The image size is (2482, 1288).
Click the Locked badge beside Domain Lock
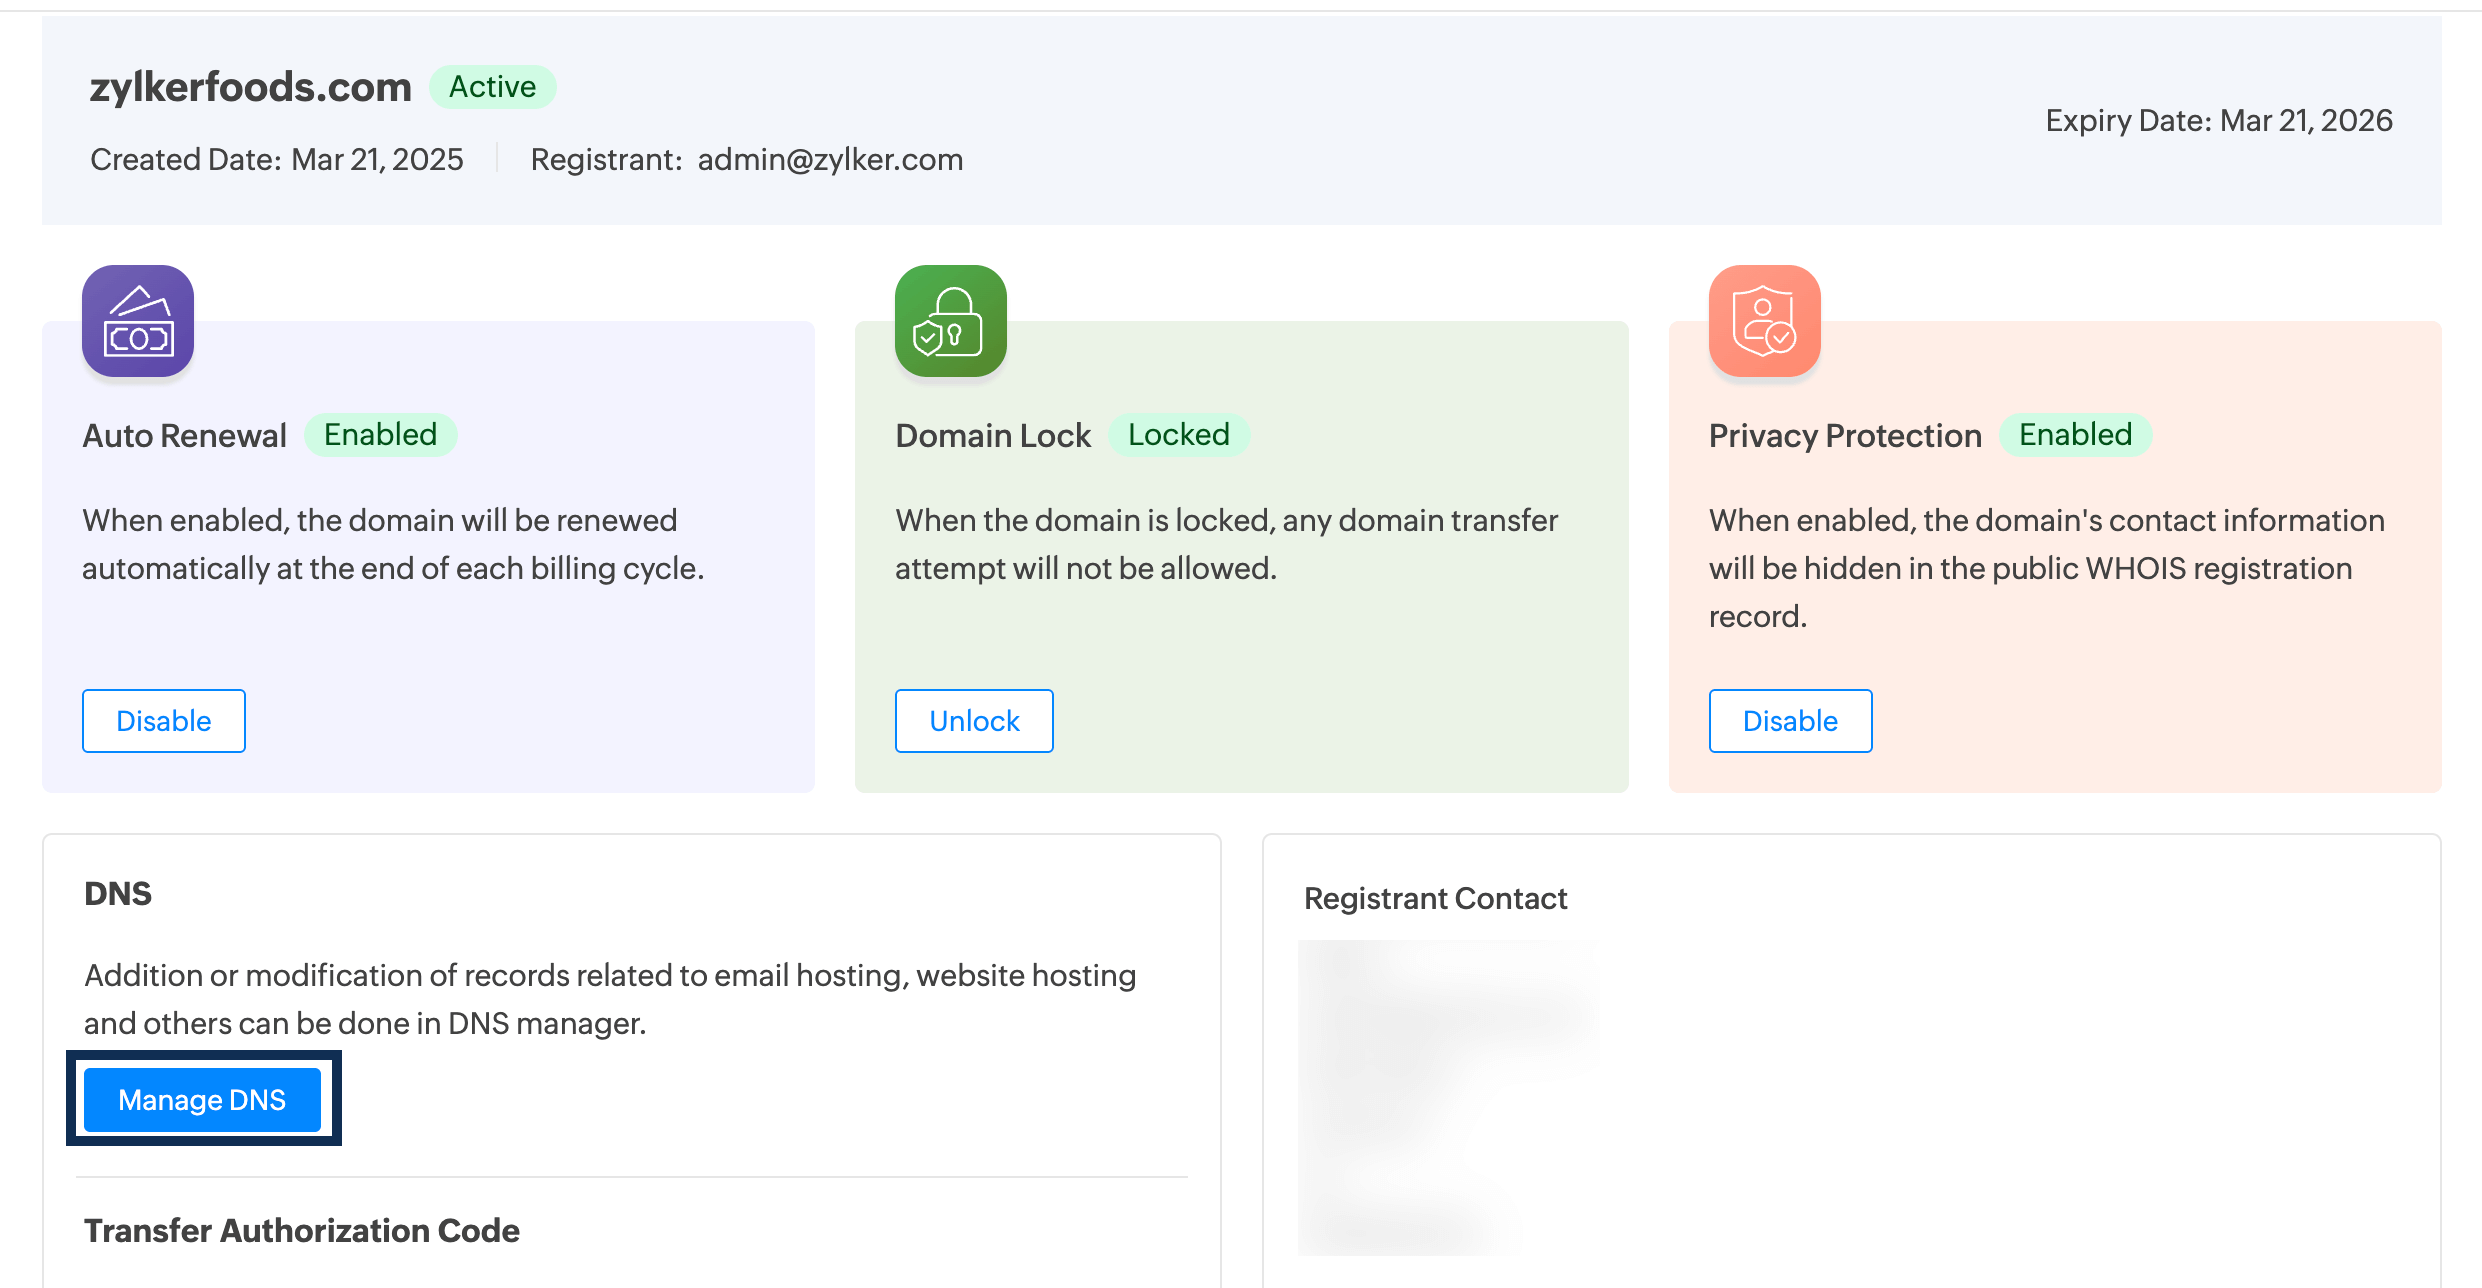click(1179, 434)
